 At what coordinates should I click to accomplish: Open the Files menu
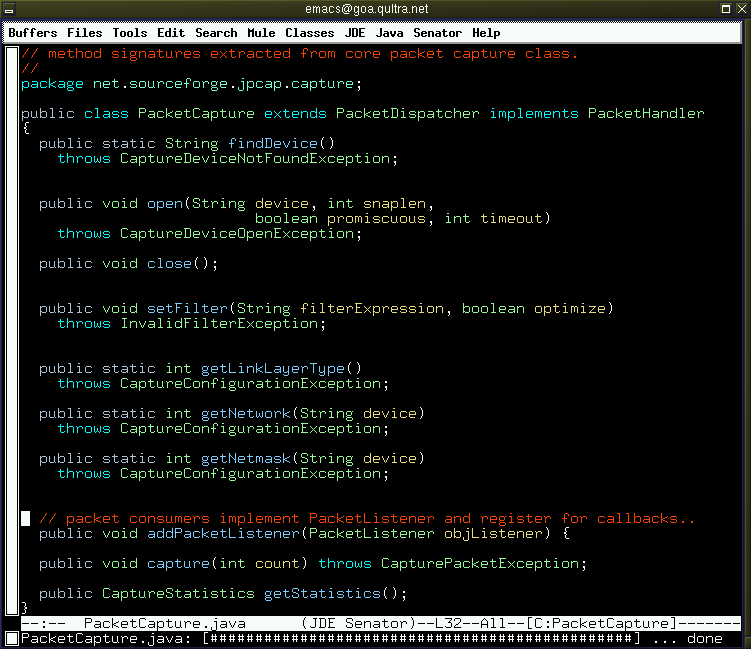click(x=84, y=33)
